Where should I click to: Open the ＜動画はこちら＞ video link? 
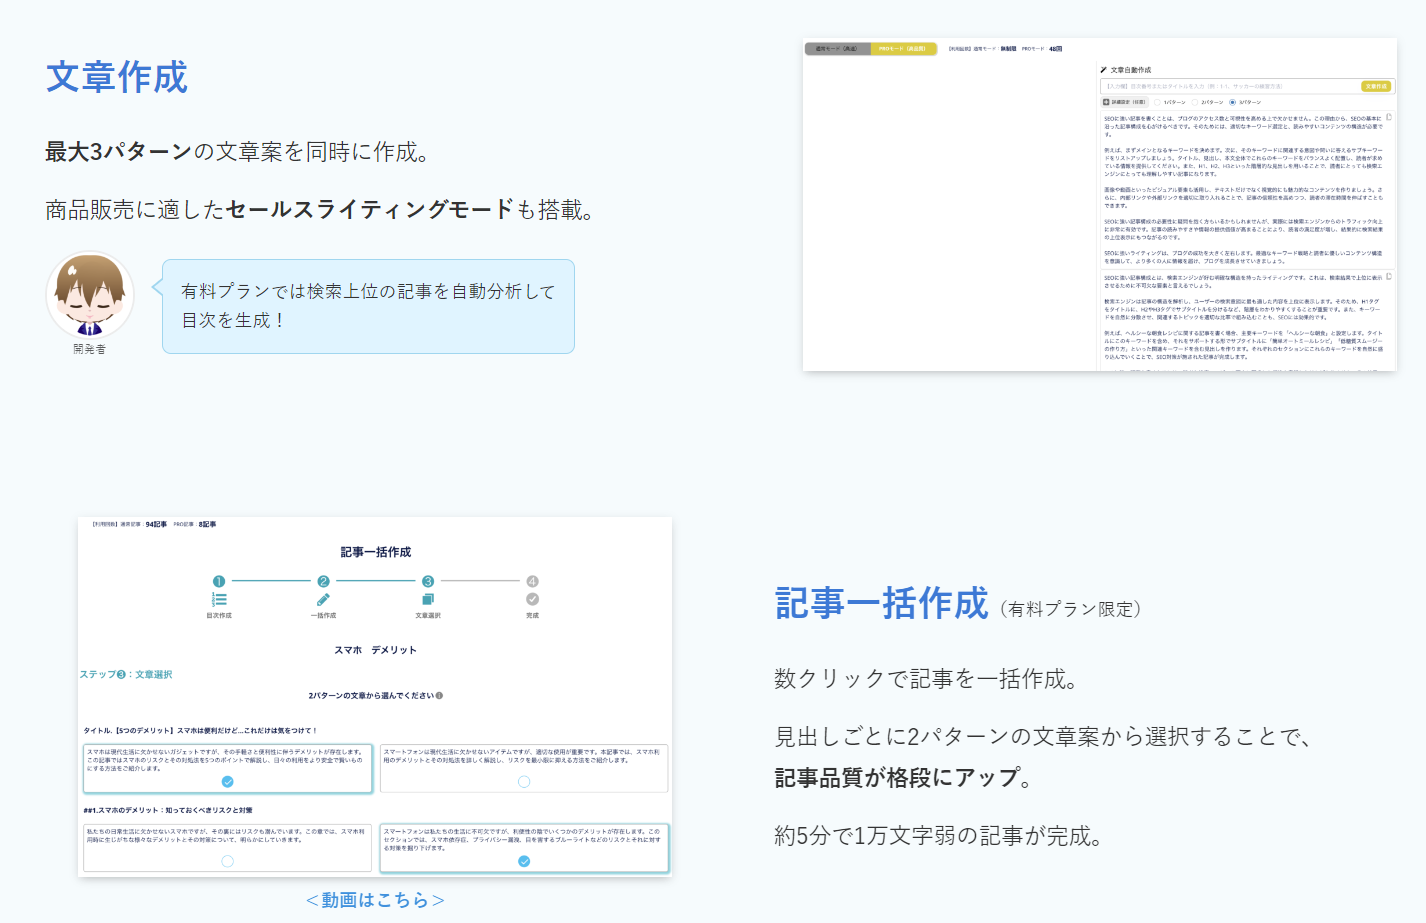click(x=375, y=900)
